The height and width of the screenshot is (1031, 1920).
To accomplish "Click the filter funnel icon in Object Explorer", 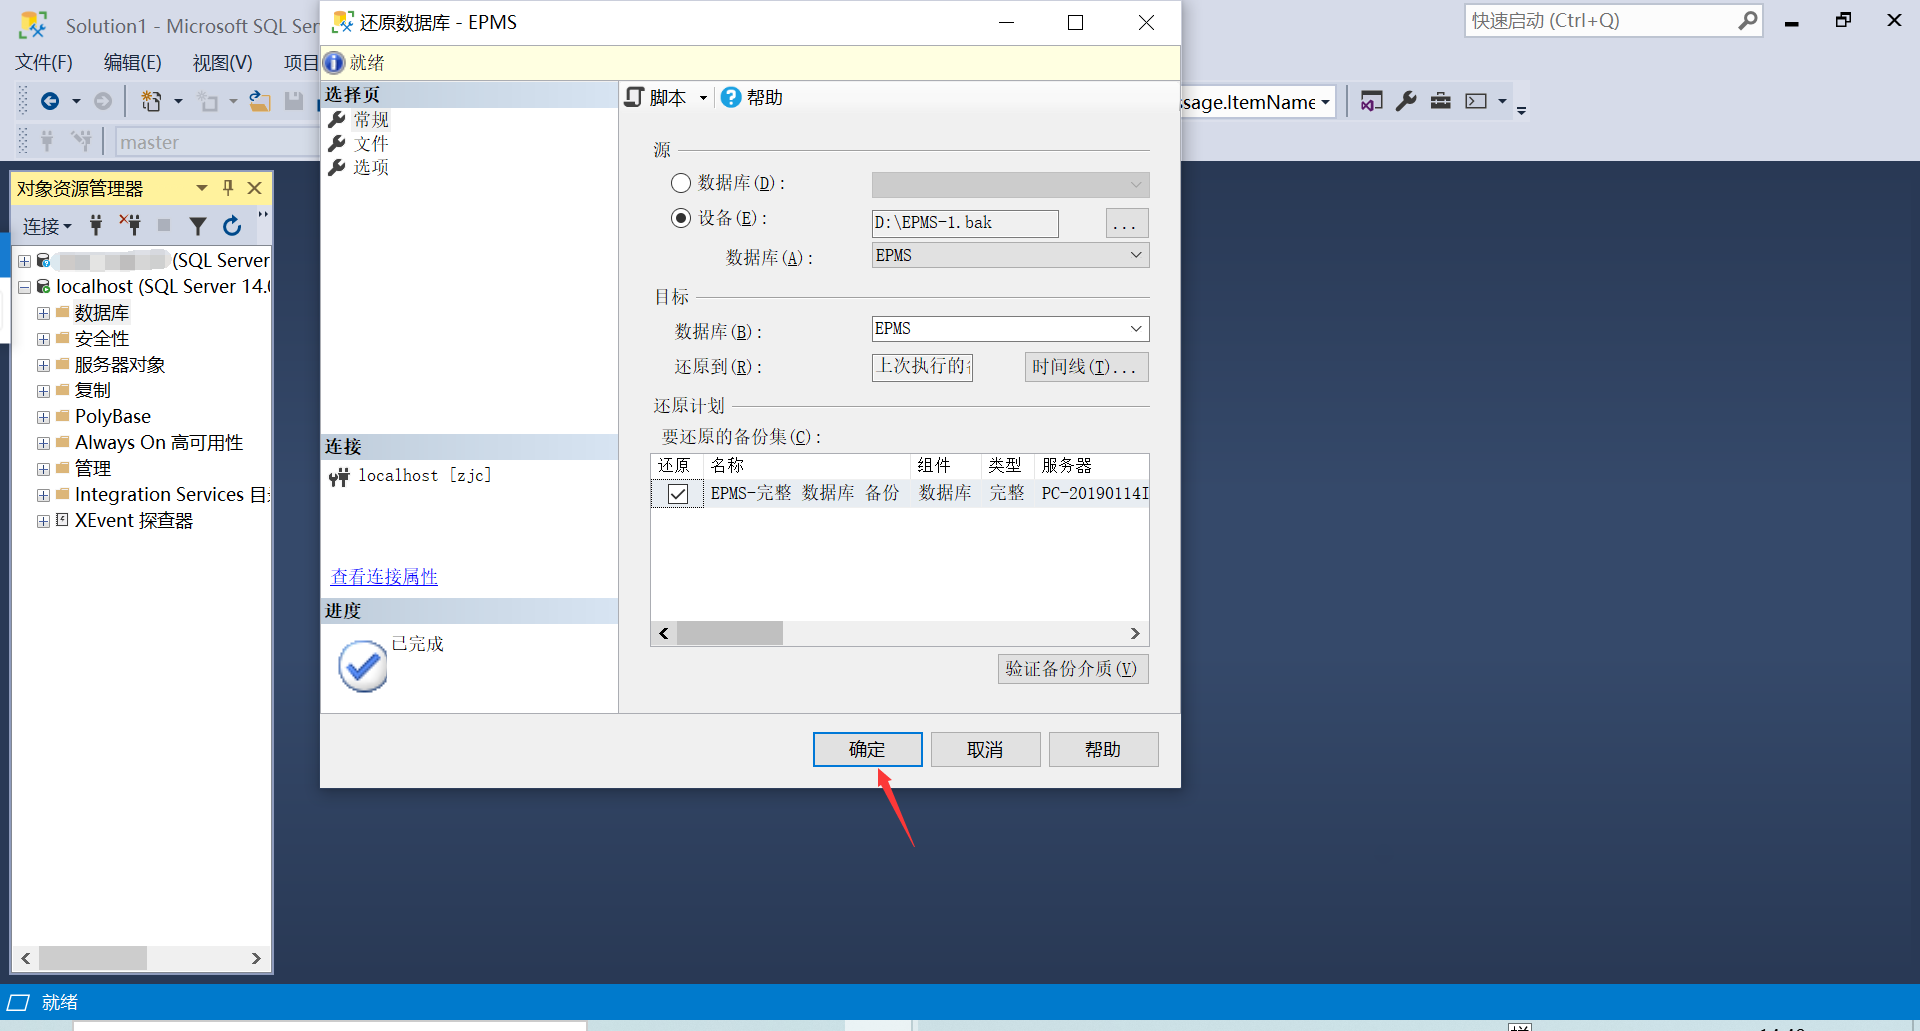I will 198,226.
